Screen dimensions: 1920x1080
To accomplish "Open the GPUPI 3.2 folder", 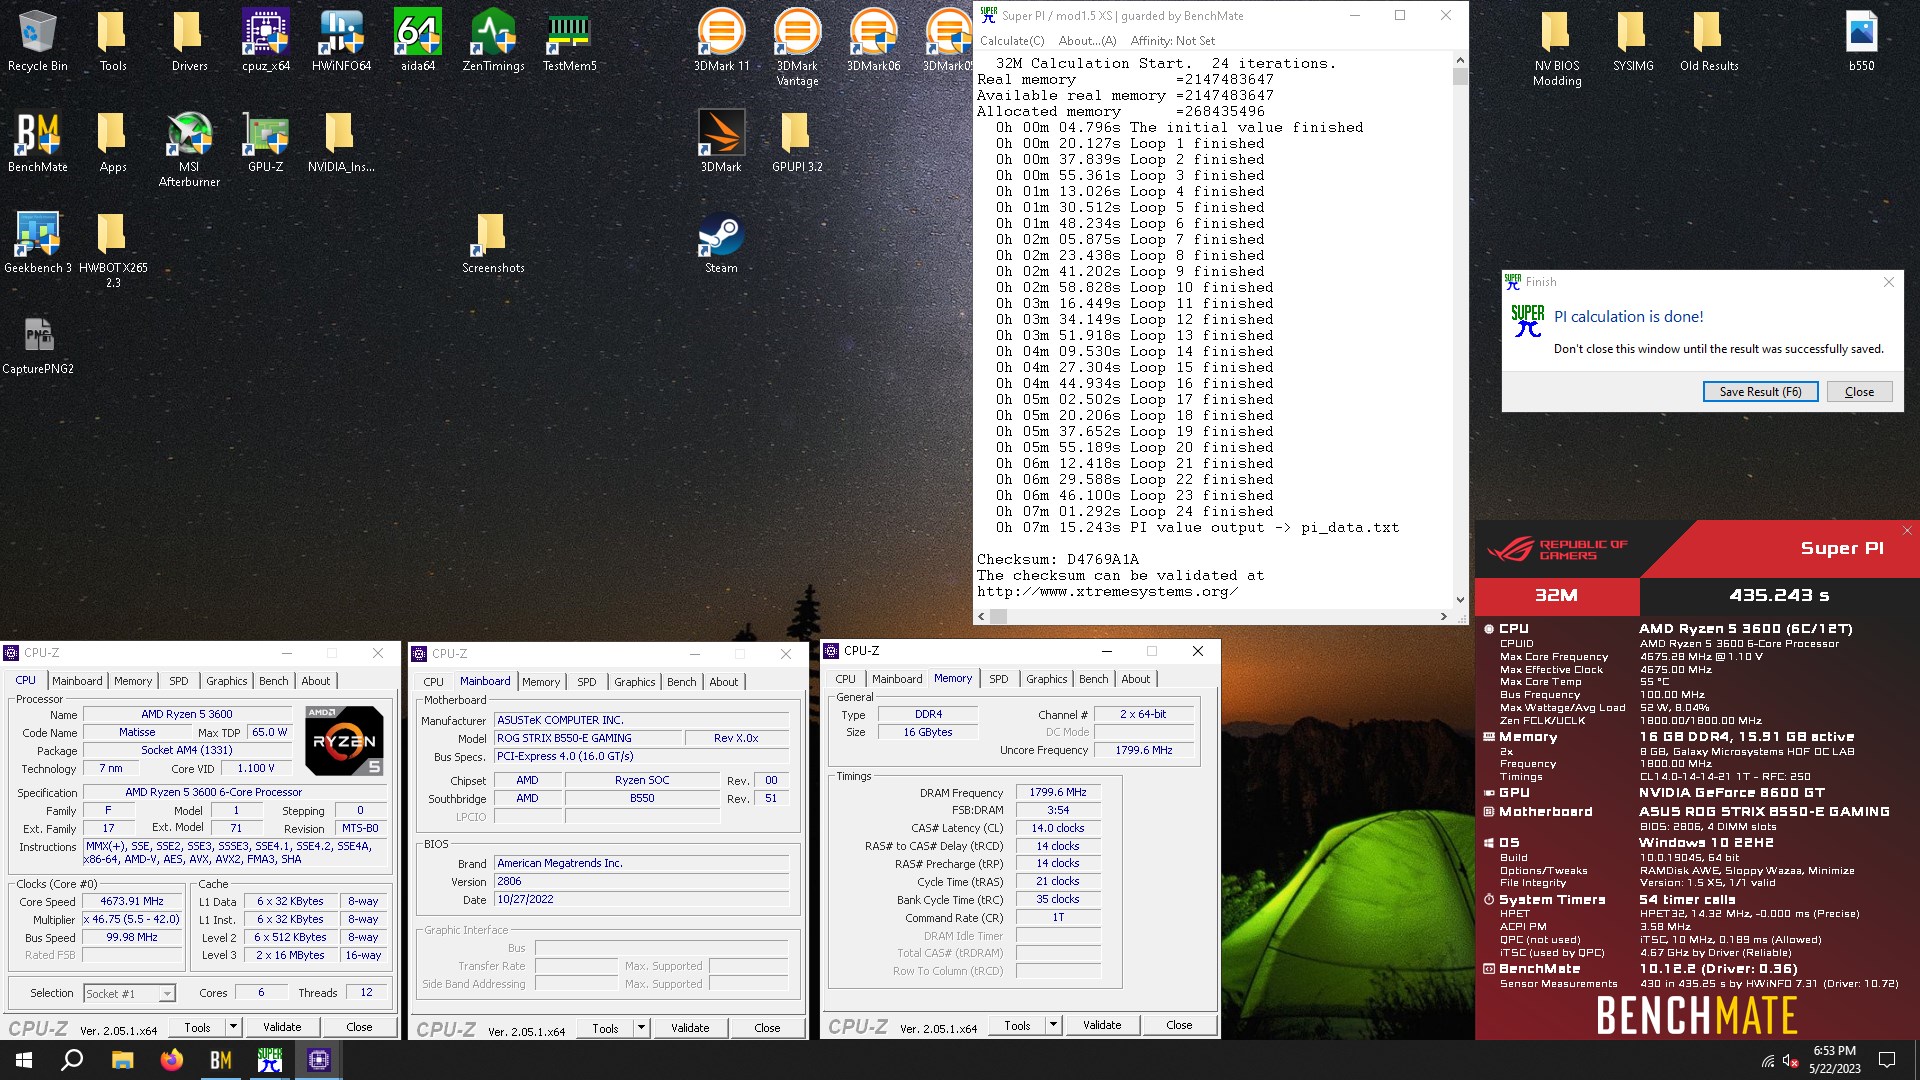I will [798, 141].
